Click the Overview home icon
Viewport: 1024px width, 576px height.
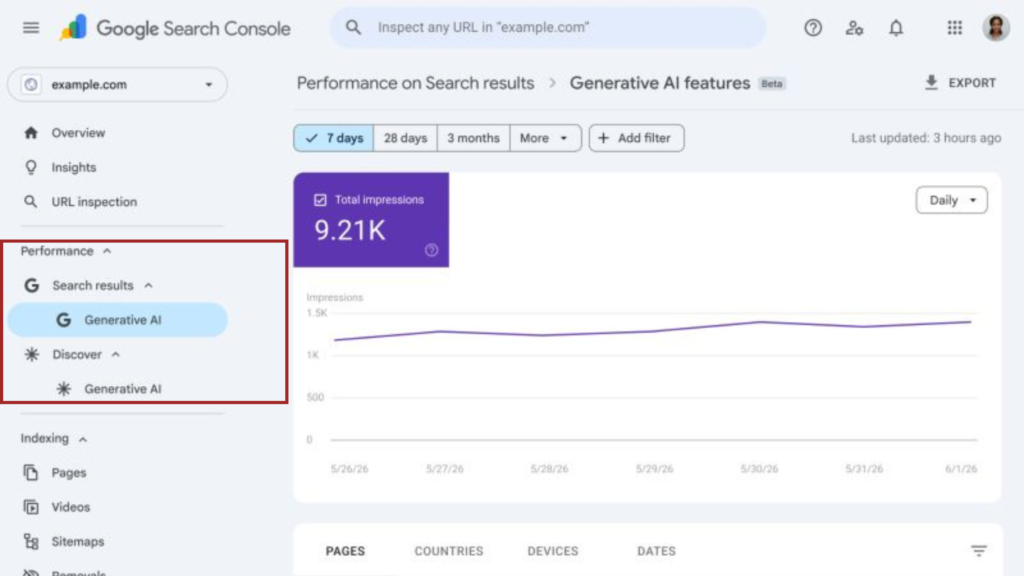[x=31, y=133]
